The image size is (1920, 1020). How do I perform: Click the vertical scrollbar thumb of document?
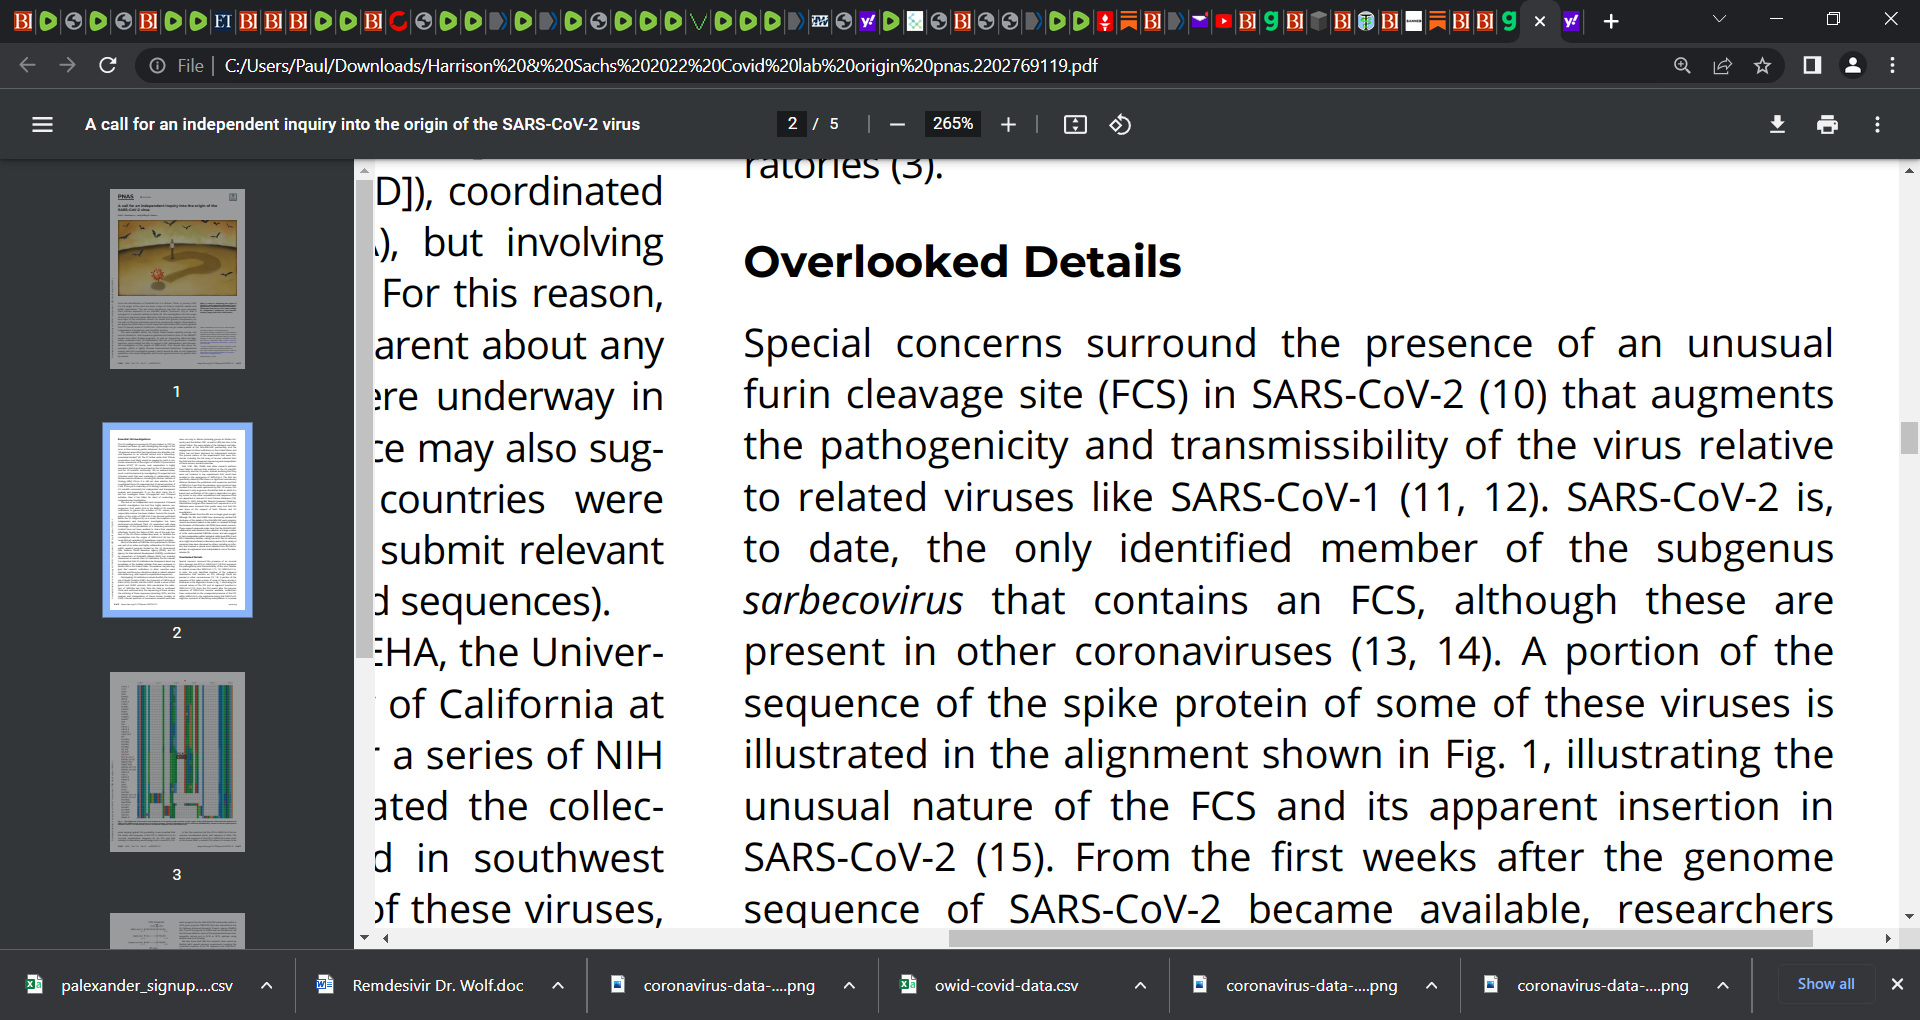click(1909, 438)
